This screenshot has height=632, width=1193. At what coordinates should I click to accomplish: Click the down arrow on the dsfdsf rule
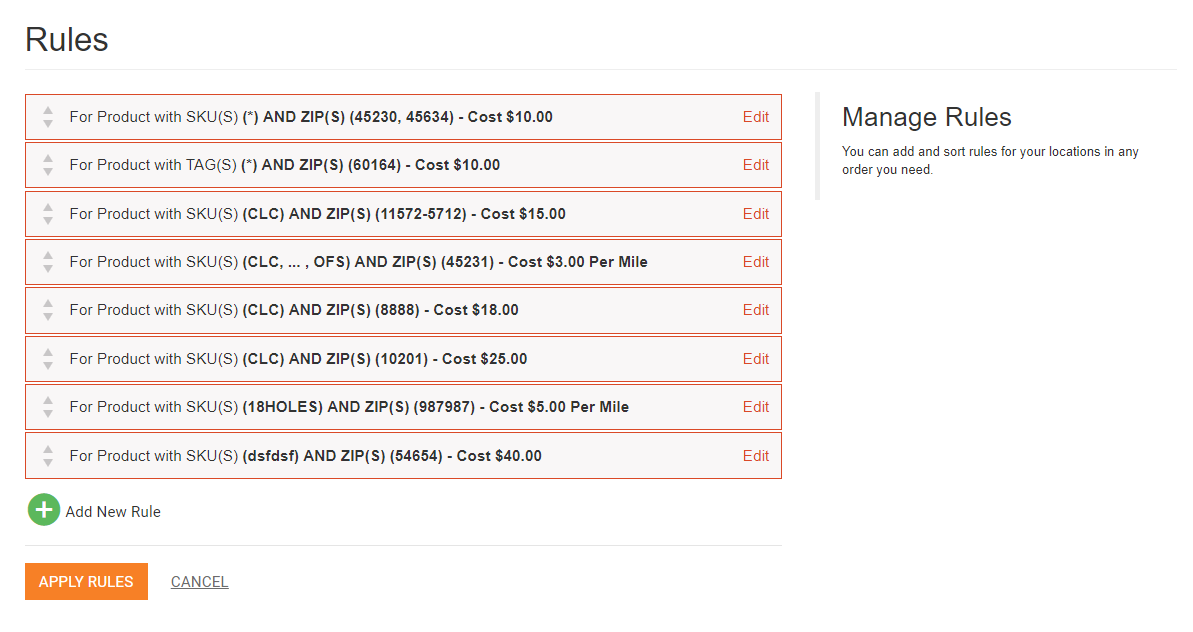48,463
